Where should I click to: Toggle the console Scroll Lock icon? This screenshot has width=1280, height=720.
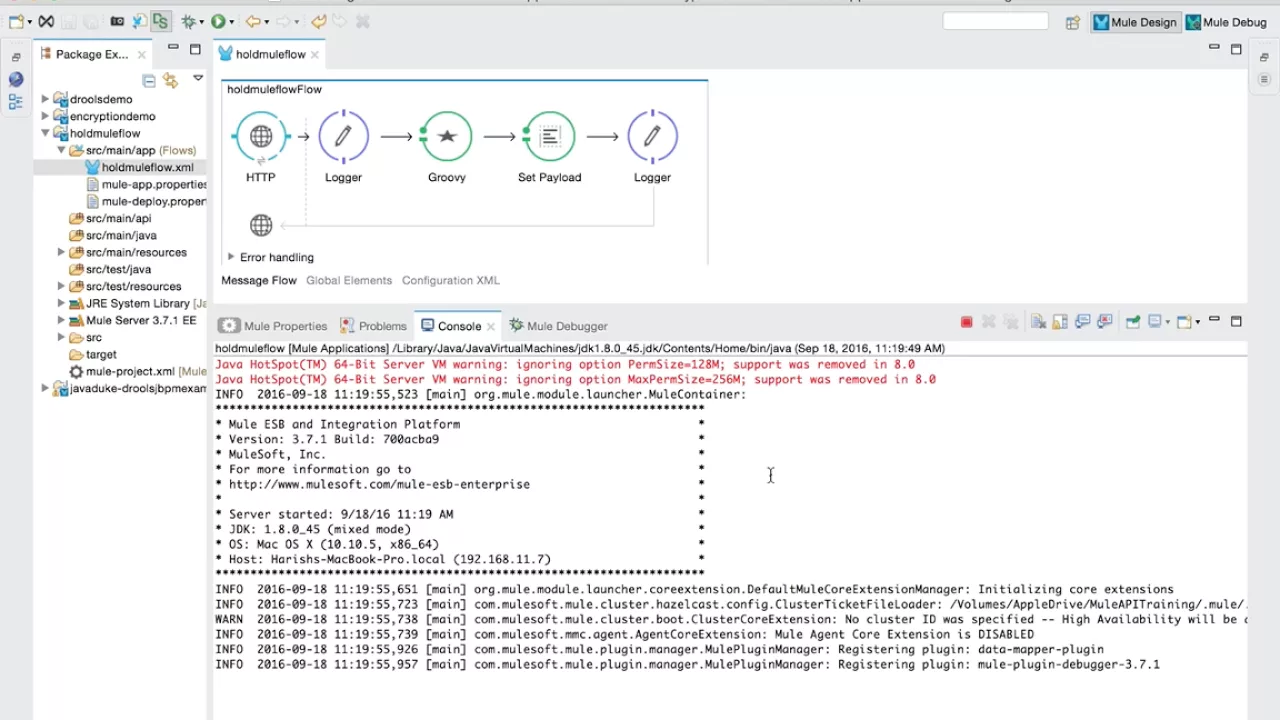(1060, 322)
